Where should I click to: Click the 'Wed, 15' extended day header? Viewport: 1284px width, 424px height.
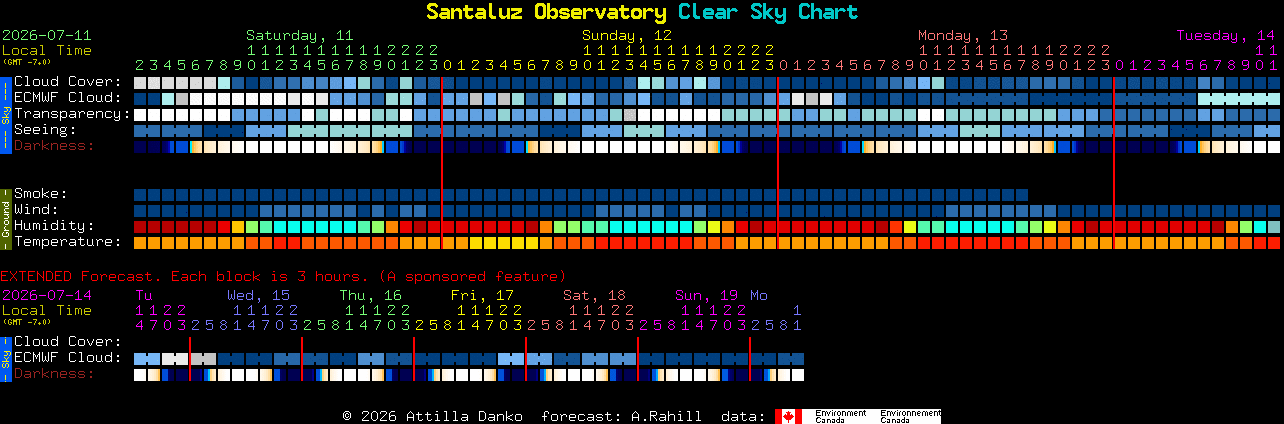tap(258, 295)
